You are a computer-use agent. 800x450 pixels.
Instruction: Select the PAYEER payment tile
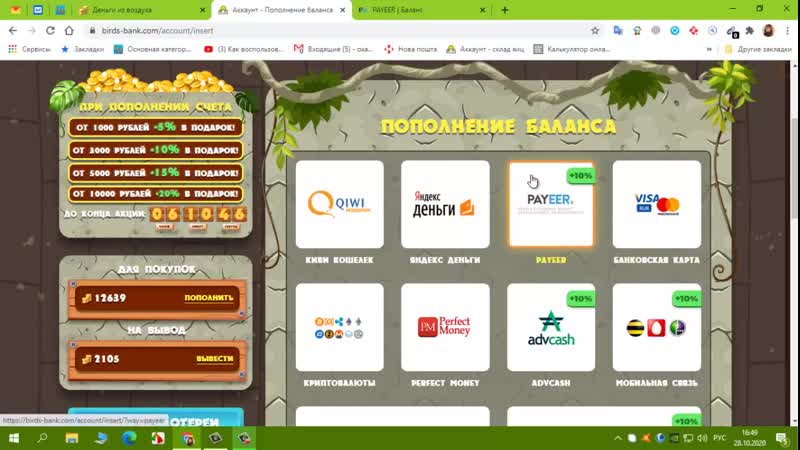click(551, 204)
